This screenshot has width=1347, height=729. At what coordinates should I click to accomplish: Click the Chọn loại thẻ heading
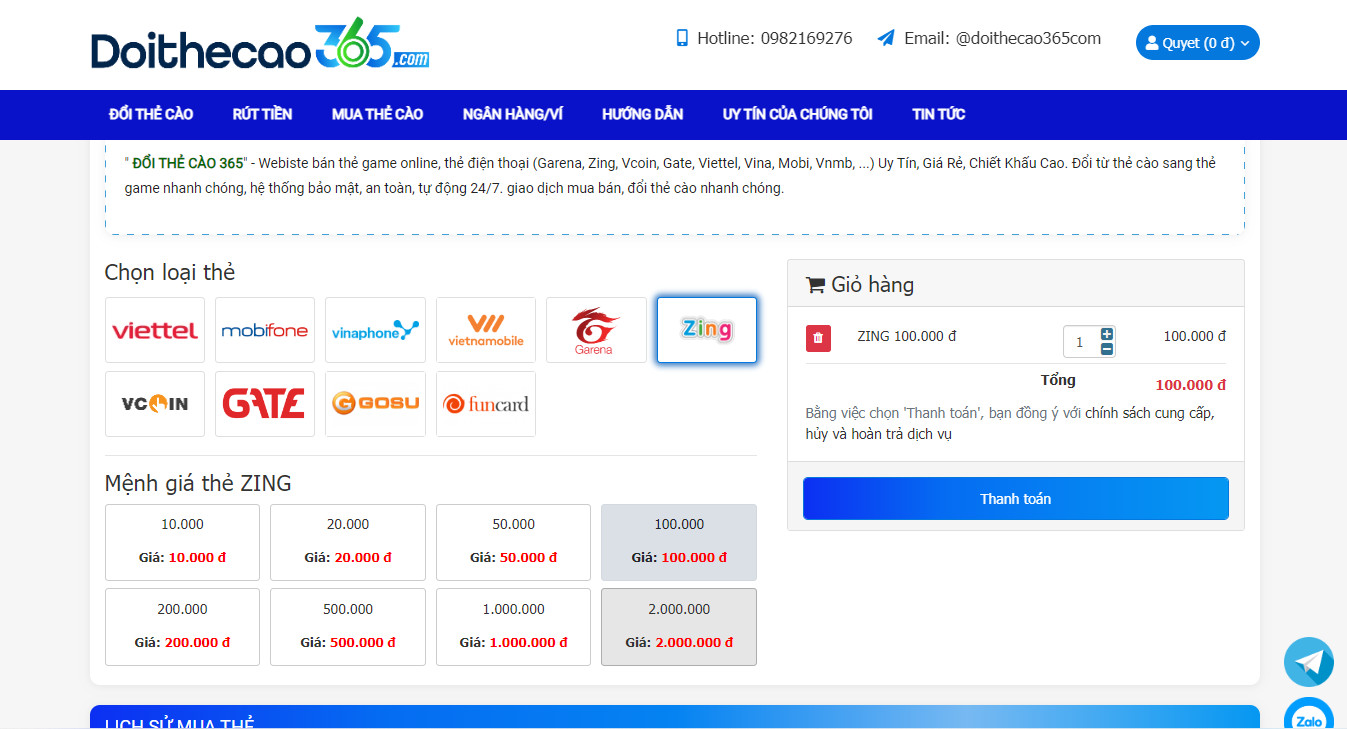tap(170, 272)
